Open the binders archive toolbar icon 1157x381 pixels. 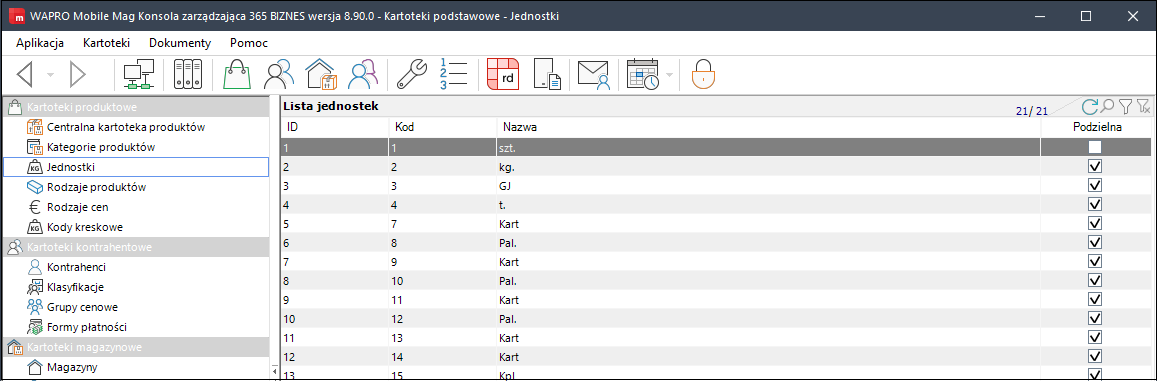tap(187, 75)
